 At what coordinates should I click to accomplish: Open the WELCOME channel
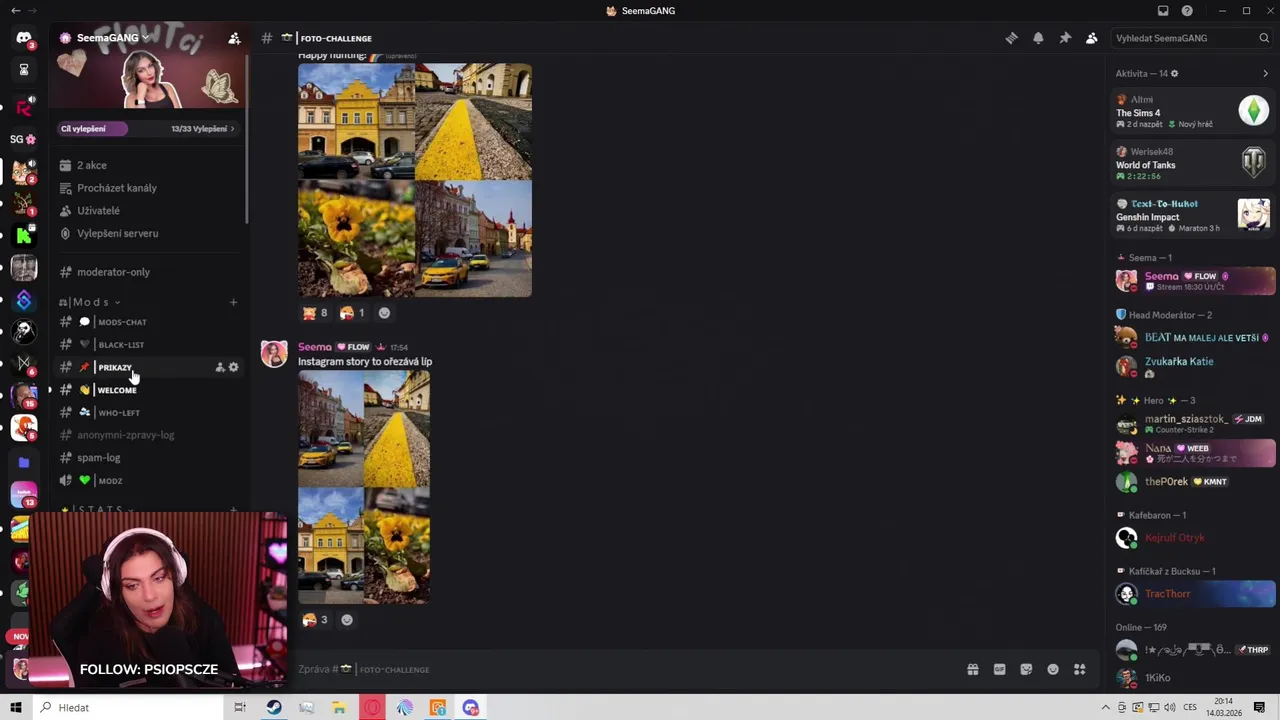(x=148, y=390)
